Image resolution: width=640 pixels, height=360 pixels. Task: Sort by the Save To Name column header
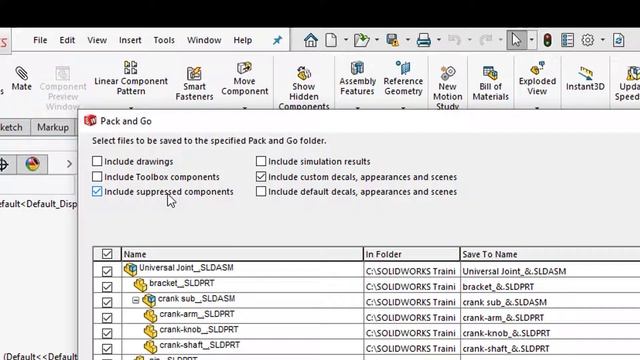pyautogui.click(x=550, y=254)
